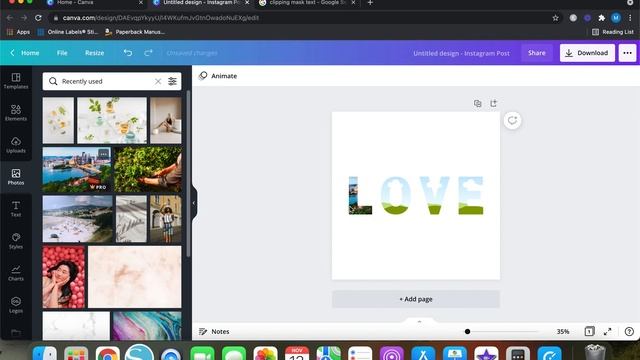
Task: Switch to clipping mask text Google tab
Action: pos(307,3)
